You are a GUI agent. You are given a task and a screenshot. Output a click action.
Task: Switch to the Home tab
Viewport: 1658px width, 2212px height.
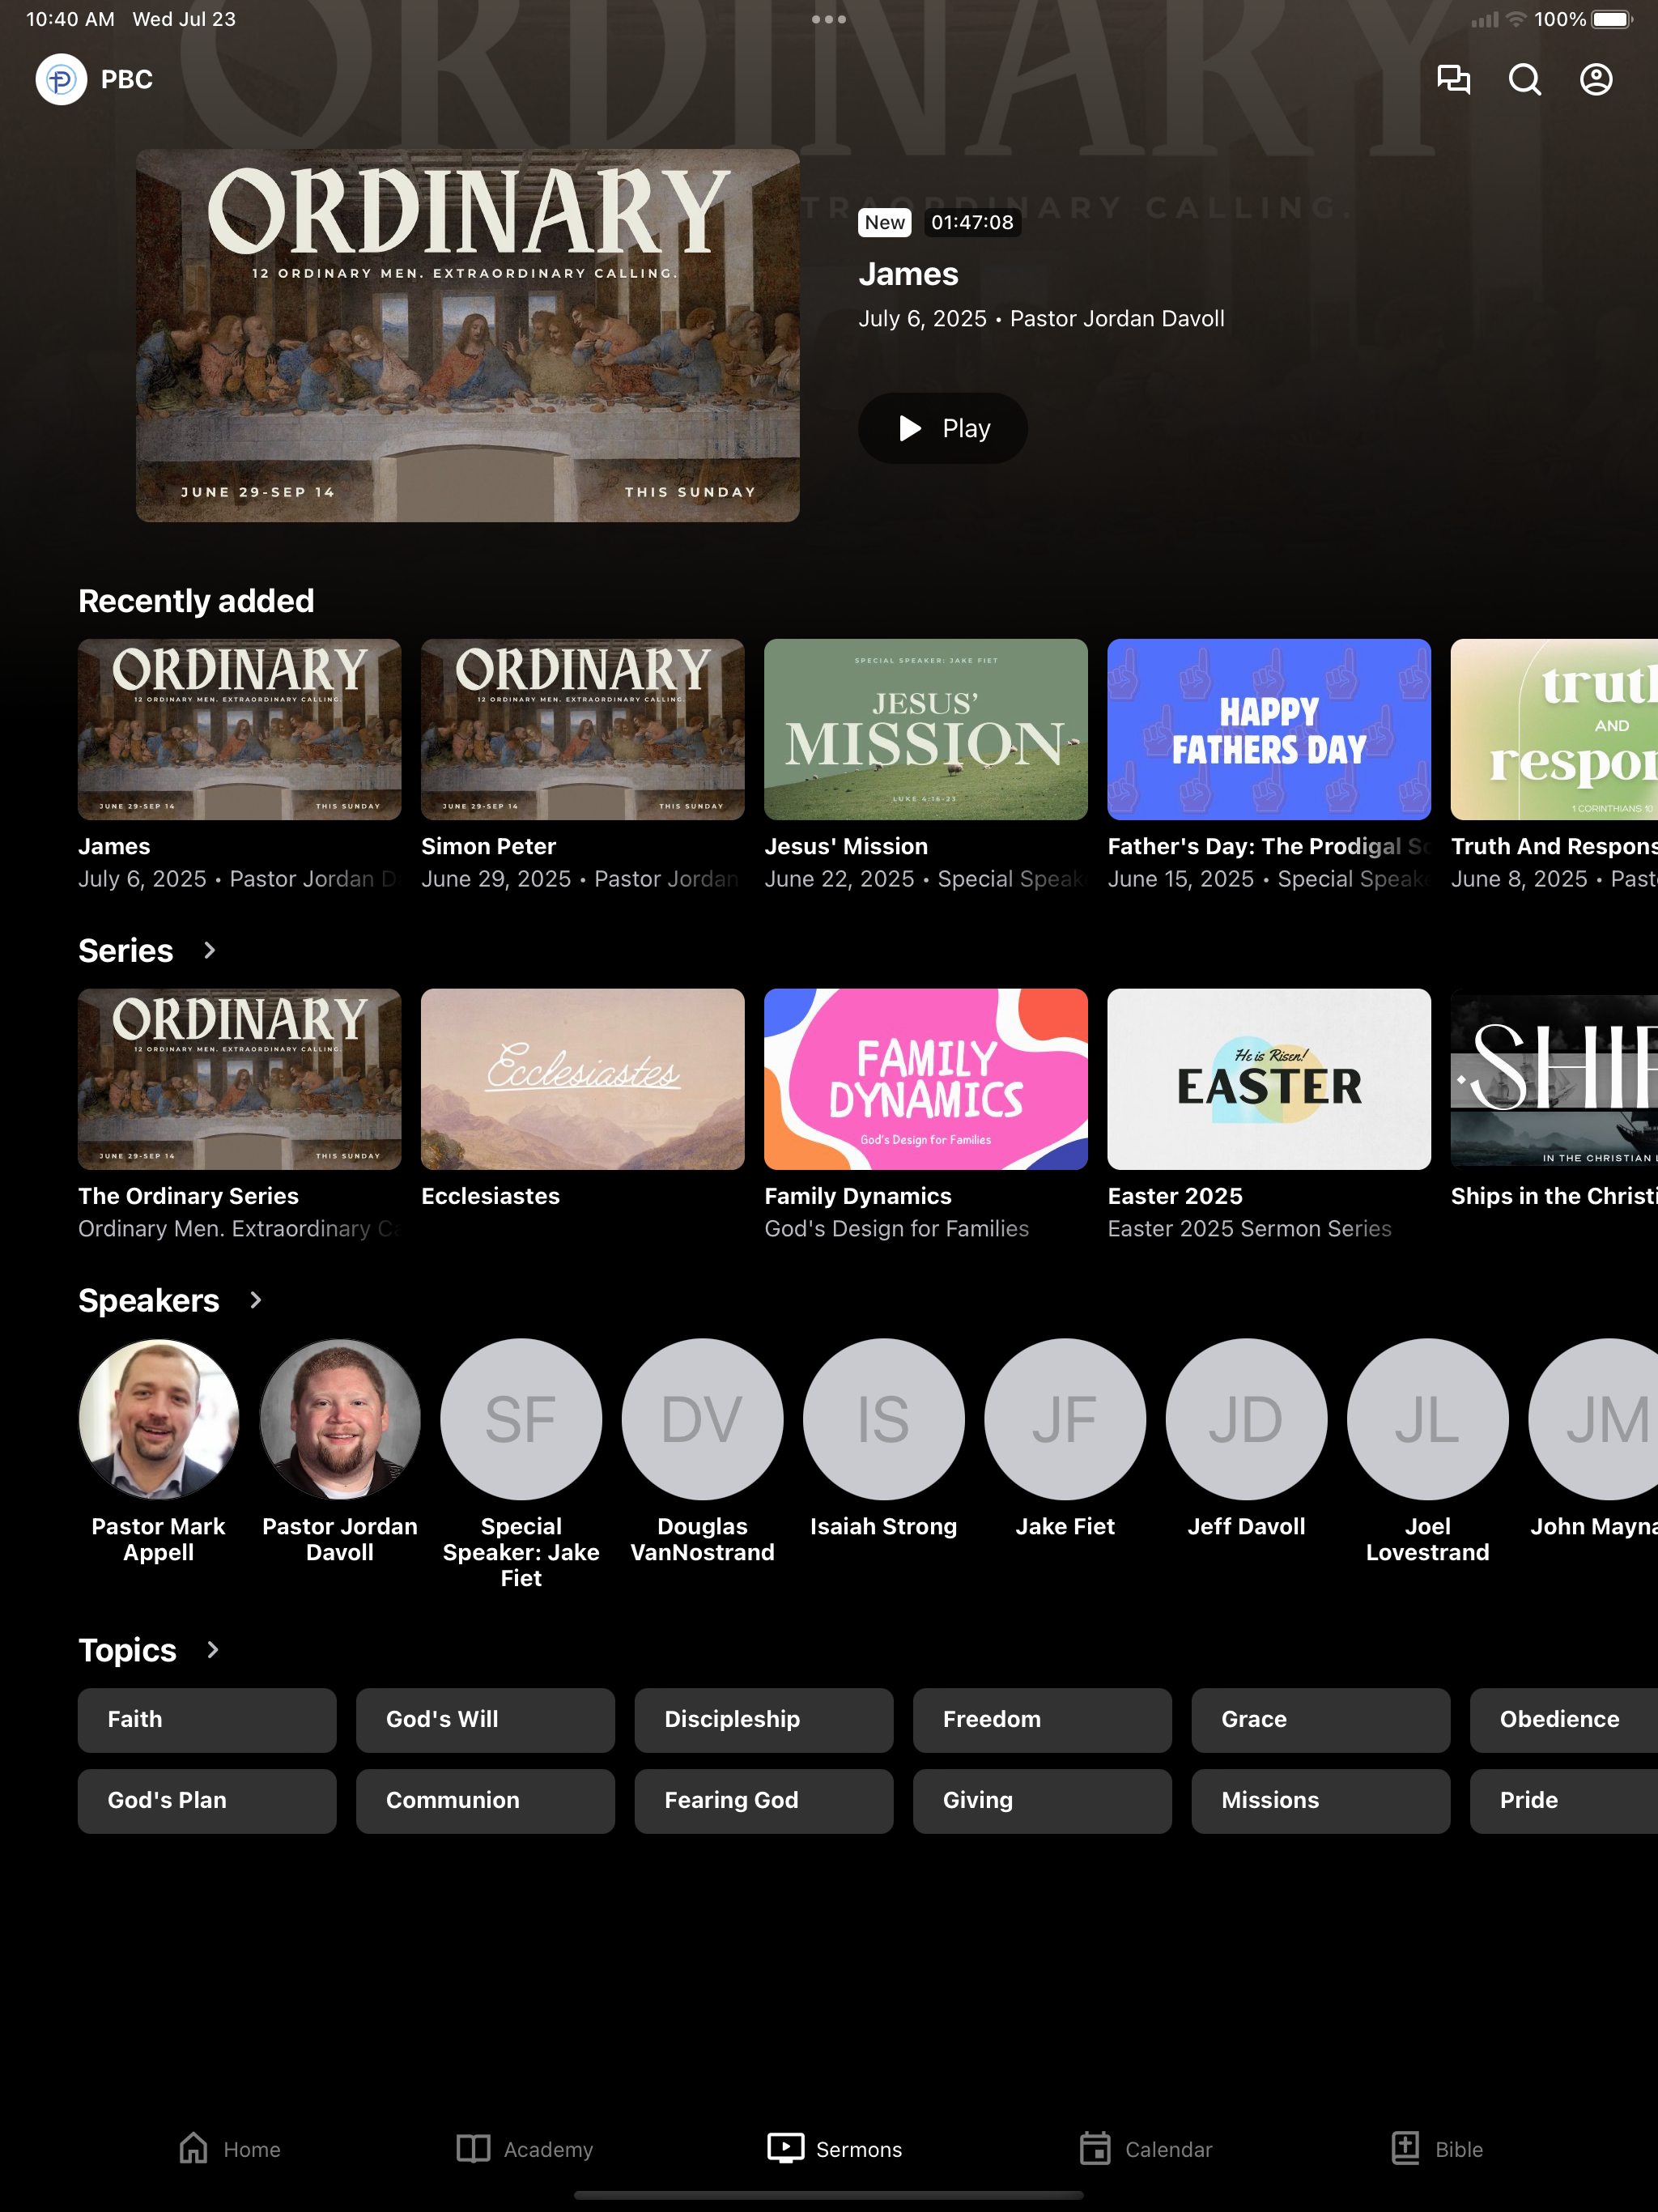point(229,2149)
